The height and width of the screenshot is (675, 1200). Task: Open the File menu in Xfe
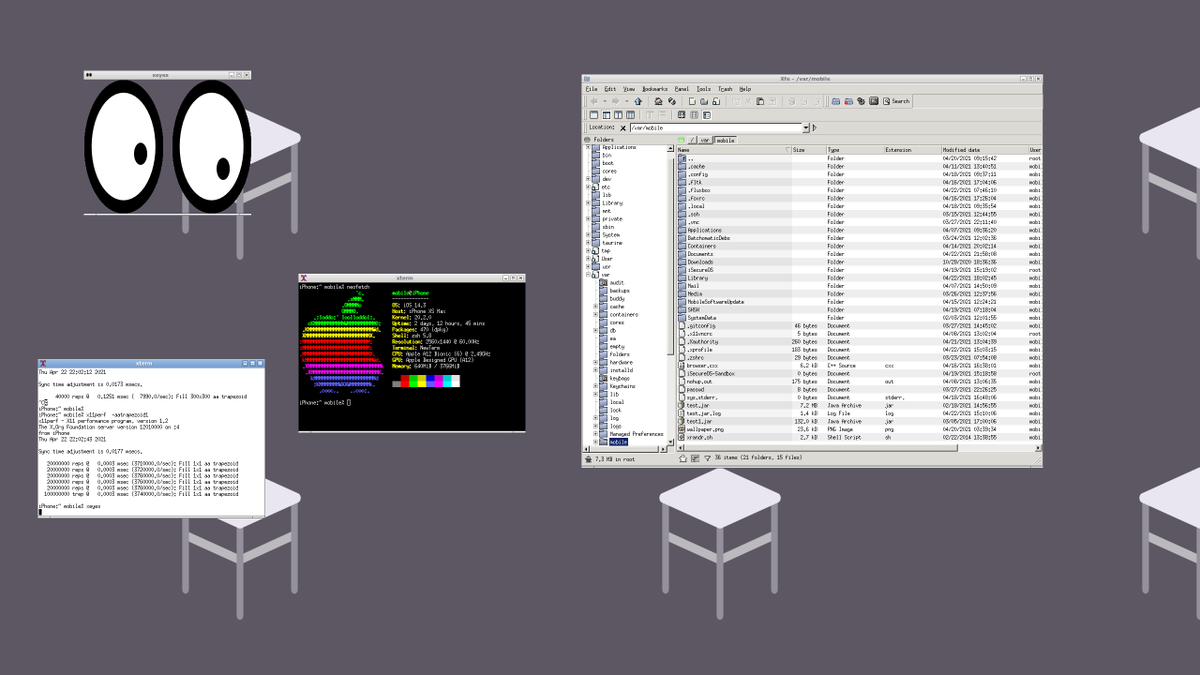tap(591, 89)
